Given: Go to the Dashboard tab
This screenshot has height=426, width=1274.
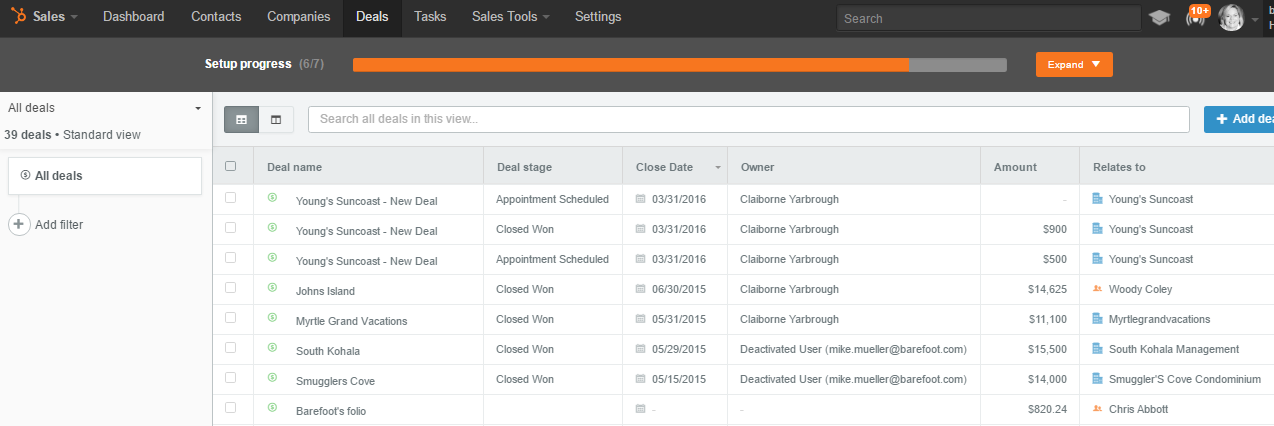Looking at the screenshot, I should pyautogui.click(x=134, y=17).
